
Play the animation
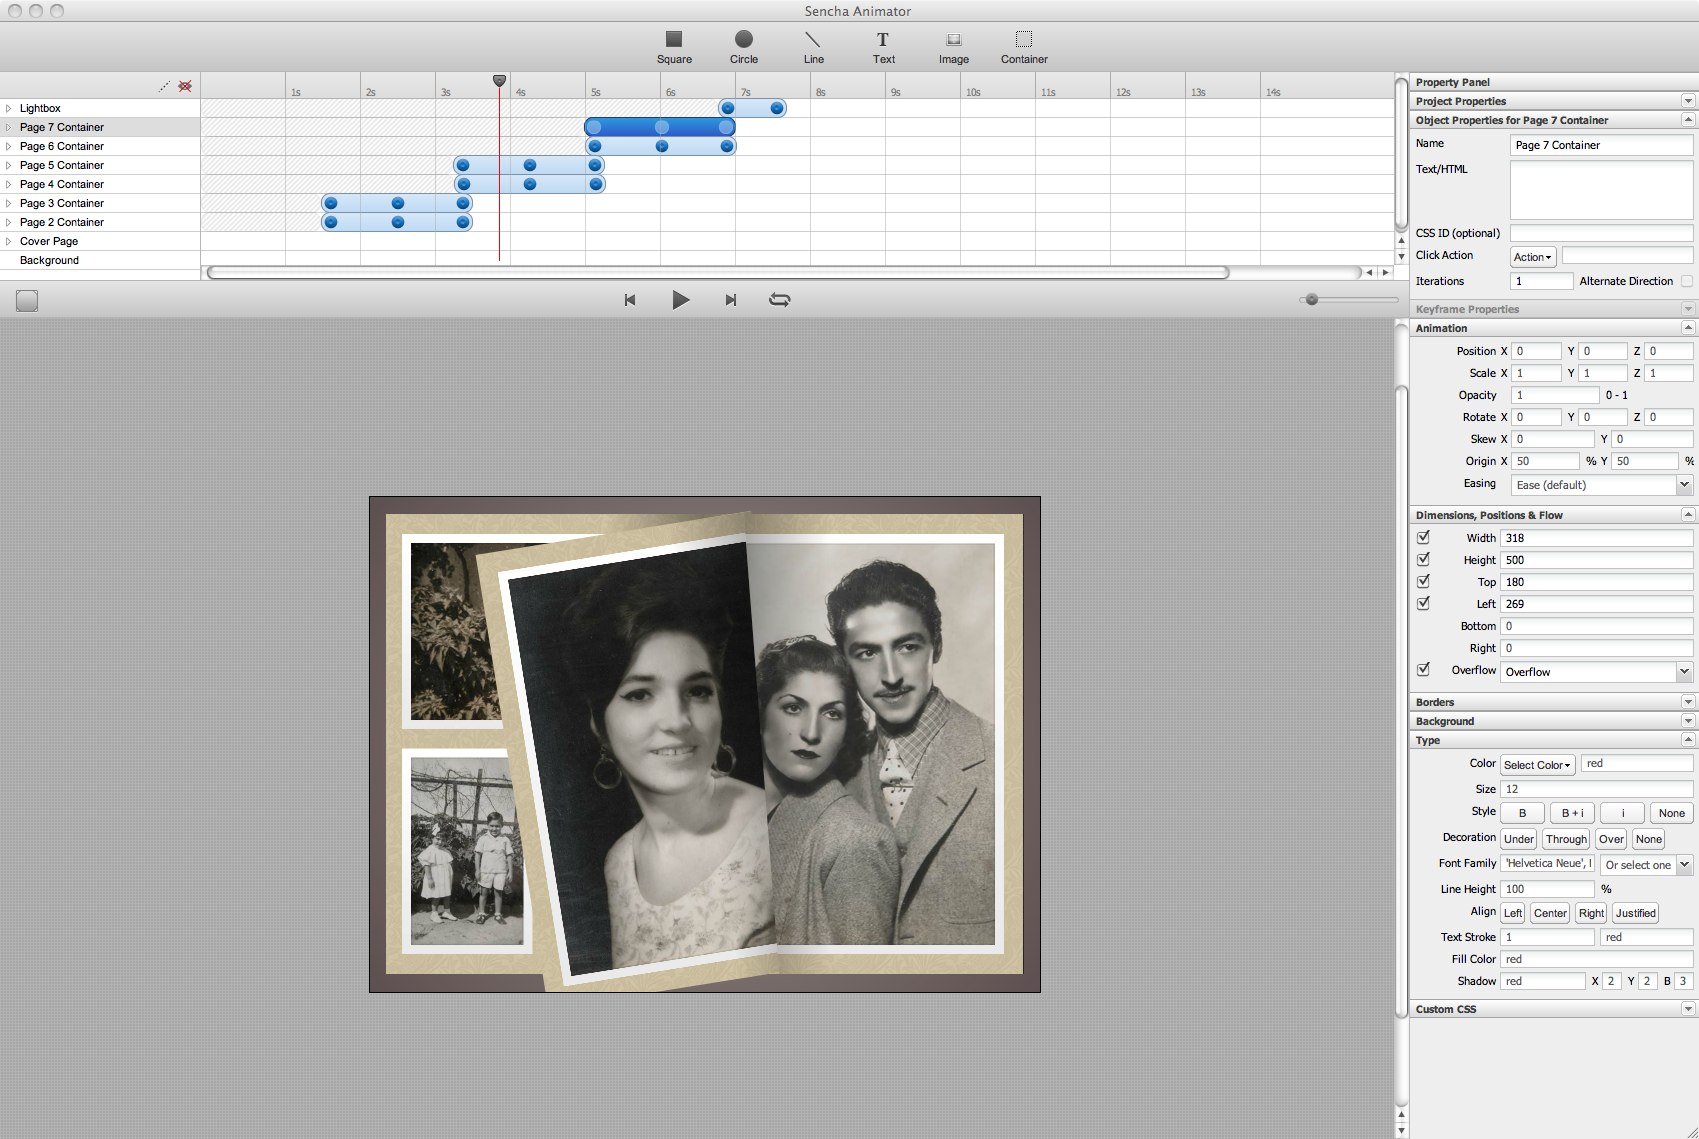pyautogui.click(x=680, y=300)
